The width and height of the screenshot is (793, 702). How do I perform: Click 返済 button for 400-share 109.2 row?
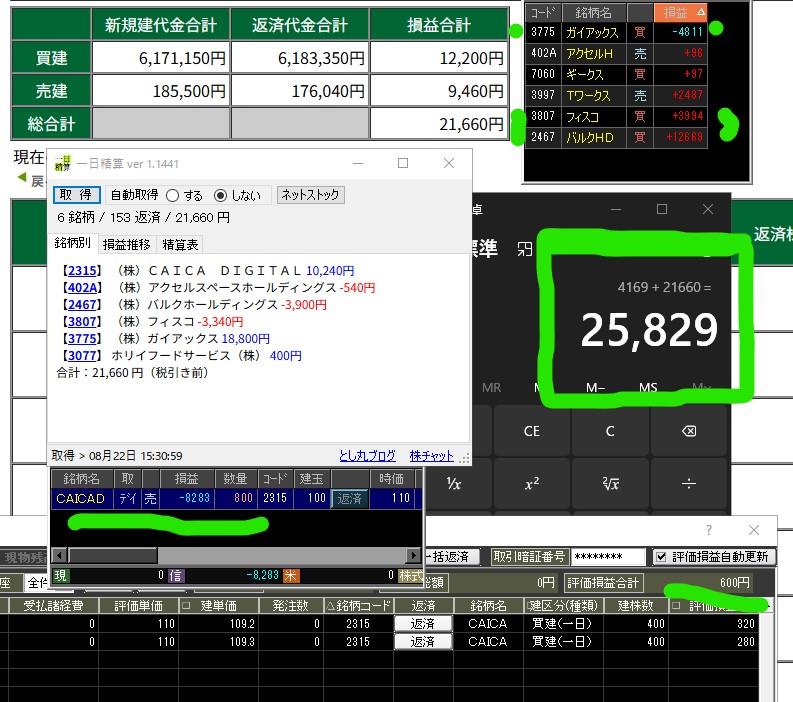click(423, 624)
